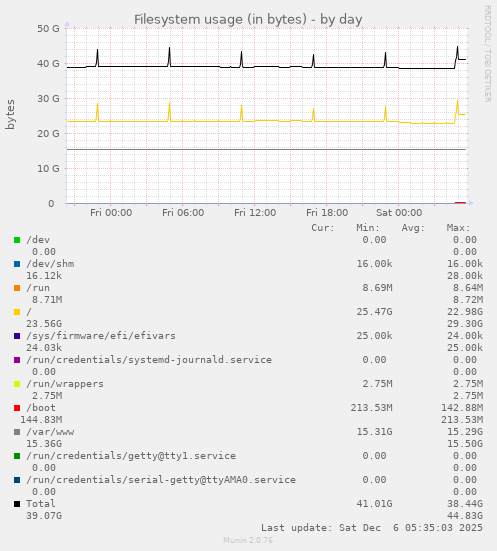Click the graph title 'Filesystem usage (in bytes) - by day'
Viewport: 497px width, 551px height.
[248, 19]
